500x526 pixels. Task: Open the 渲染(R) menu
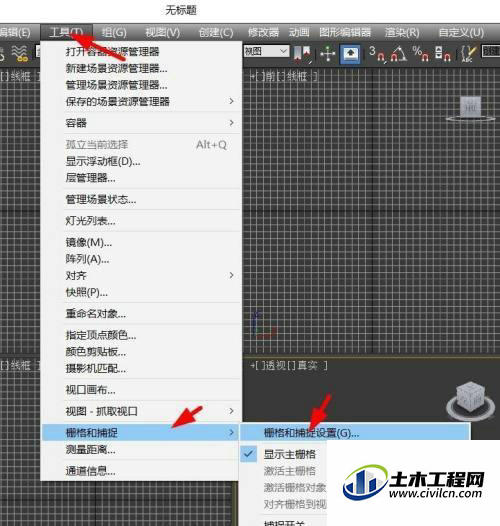coord(402,32)
